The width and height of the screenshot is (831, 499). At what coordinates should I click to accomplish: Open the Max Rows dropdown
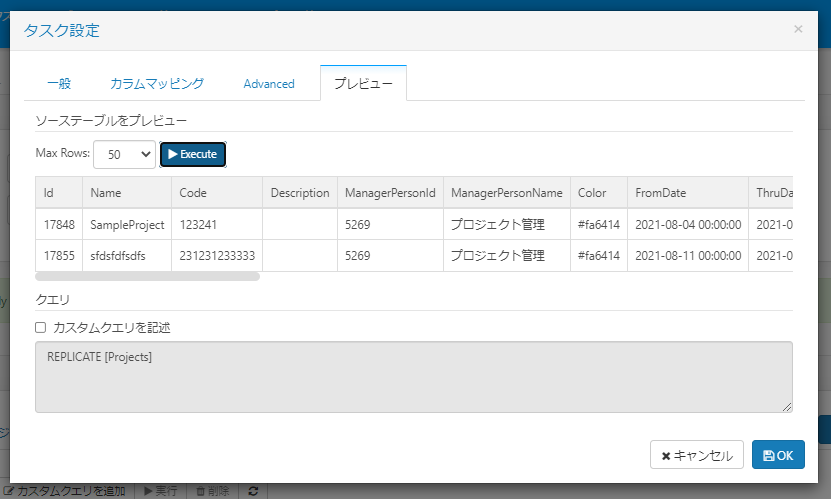[x=125, y=155]
